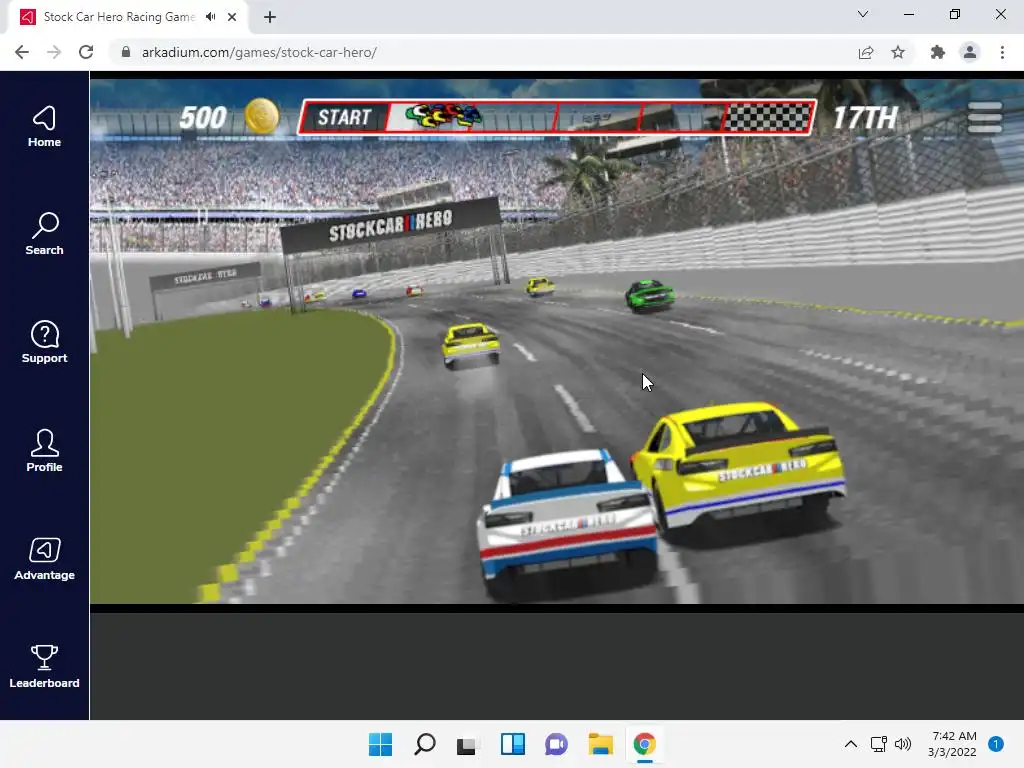Open the notification badge in system tray
The image size is (1024, 768).
[x=996, y=744]
